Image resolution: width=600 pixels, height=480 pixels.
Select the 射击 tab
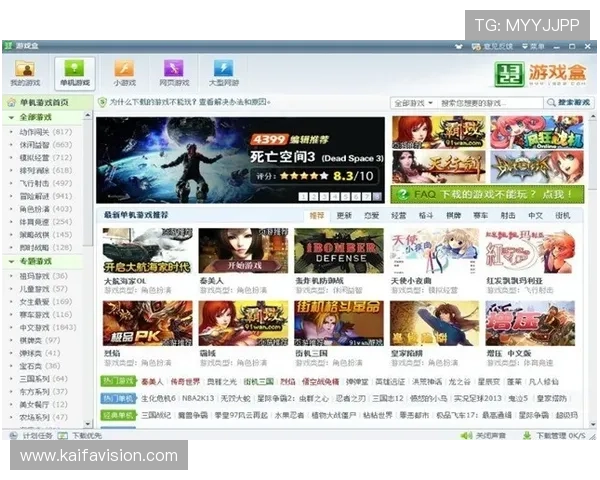click(508, 216)
